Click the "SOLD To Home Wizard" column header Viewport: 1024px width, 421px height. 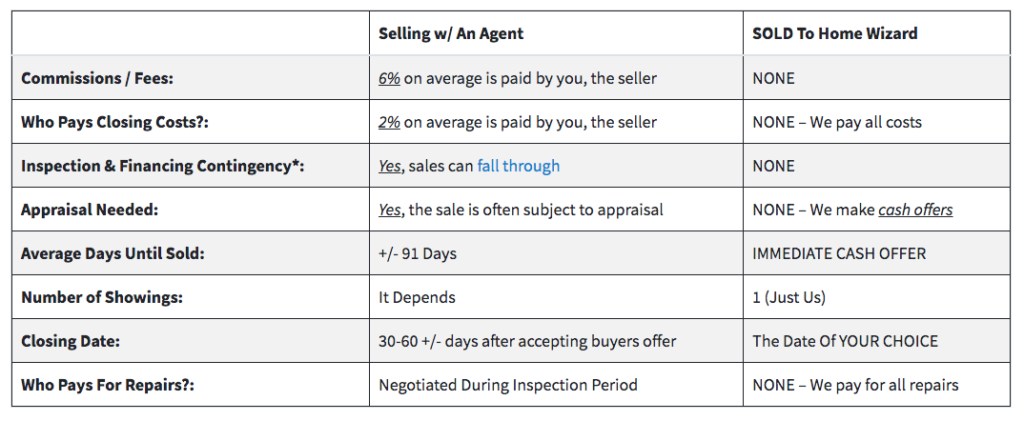click(x=835, y=33)
